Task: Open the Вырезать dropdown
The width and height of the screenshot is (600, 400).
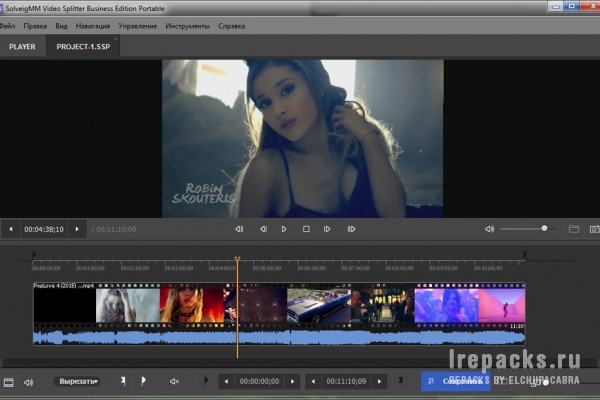Action: tap(78, 381)
